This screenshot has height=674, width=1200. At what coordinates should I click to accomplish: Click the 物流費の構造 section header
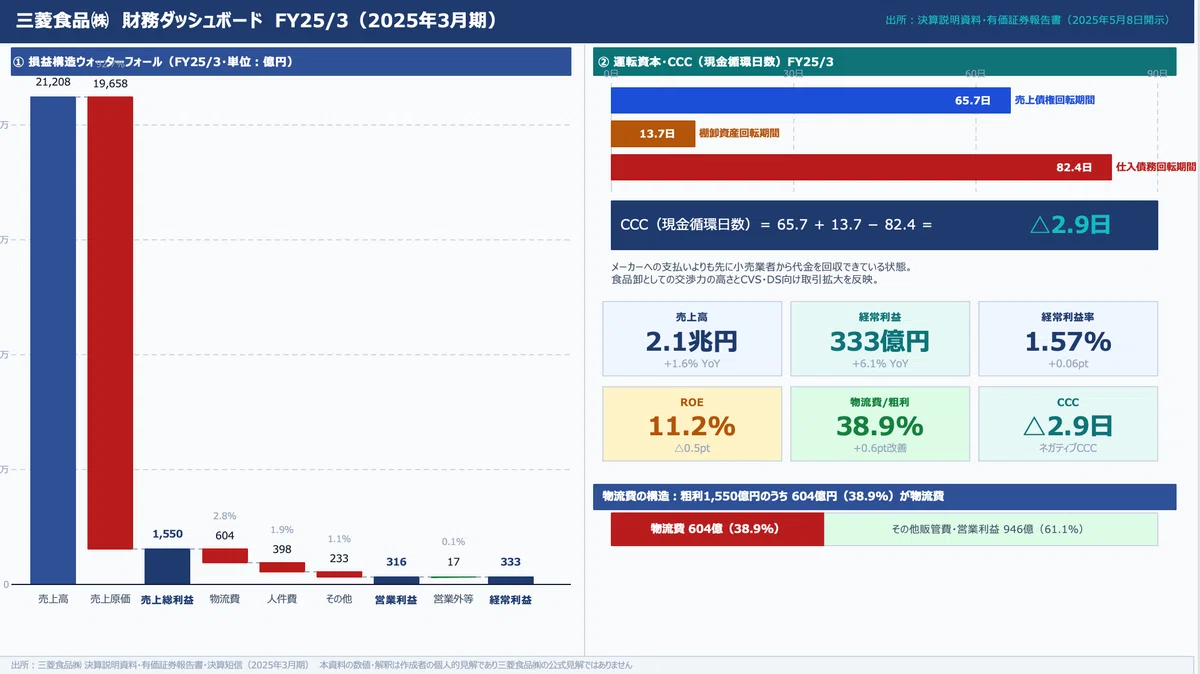(x=884, y=496)
